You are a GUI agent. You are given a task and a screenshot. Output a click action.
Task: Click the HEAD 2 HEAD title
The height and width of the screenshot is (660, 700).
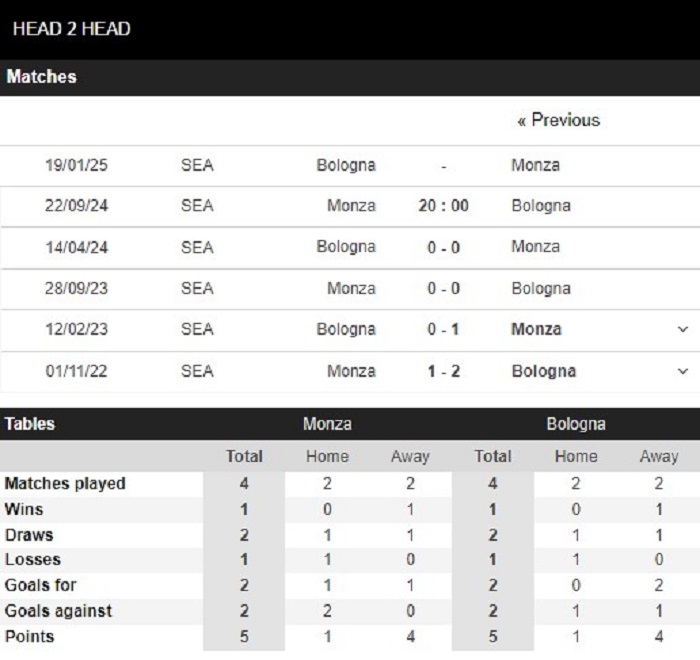coord(71,29)
